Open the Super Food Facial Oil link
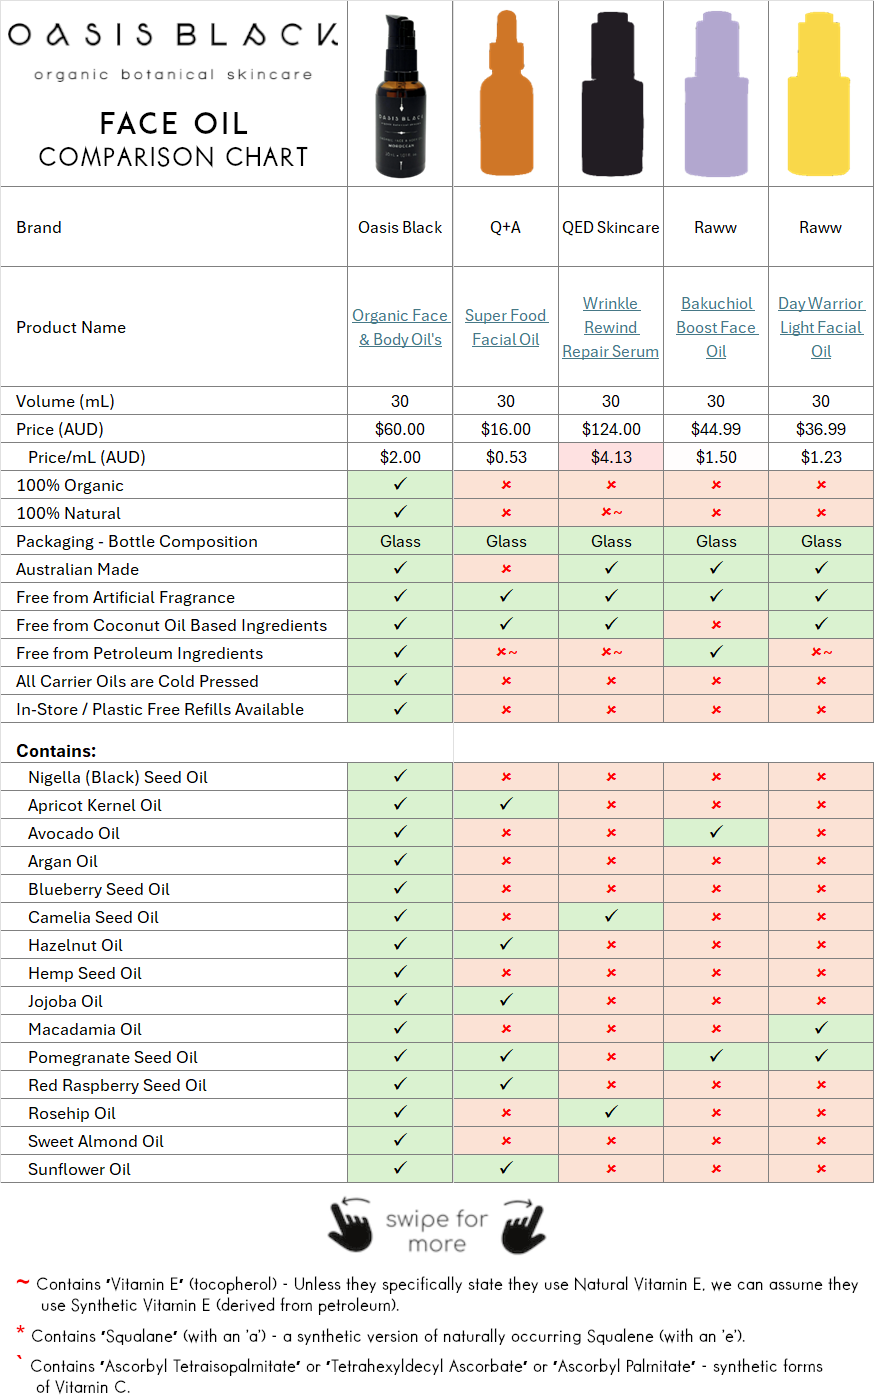The height and width of the screenshot is (1400, 874). (506, 327)
